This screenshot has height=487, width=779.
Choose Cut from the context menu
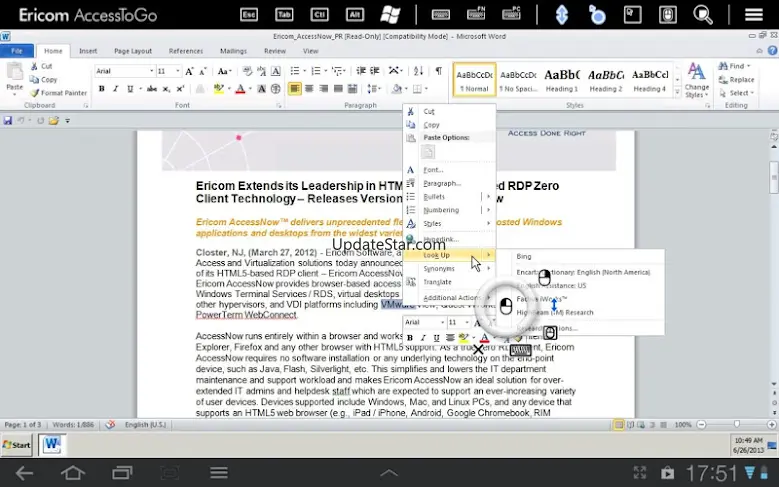pyautogui.click(x=449, y=111)
